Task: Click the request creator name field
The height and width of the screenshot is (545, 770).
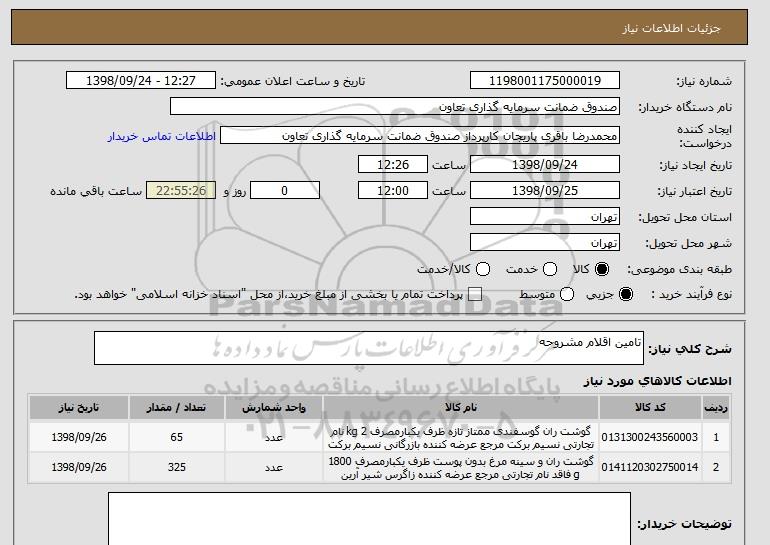Action: pos(420,136)
